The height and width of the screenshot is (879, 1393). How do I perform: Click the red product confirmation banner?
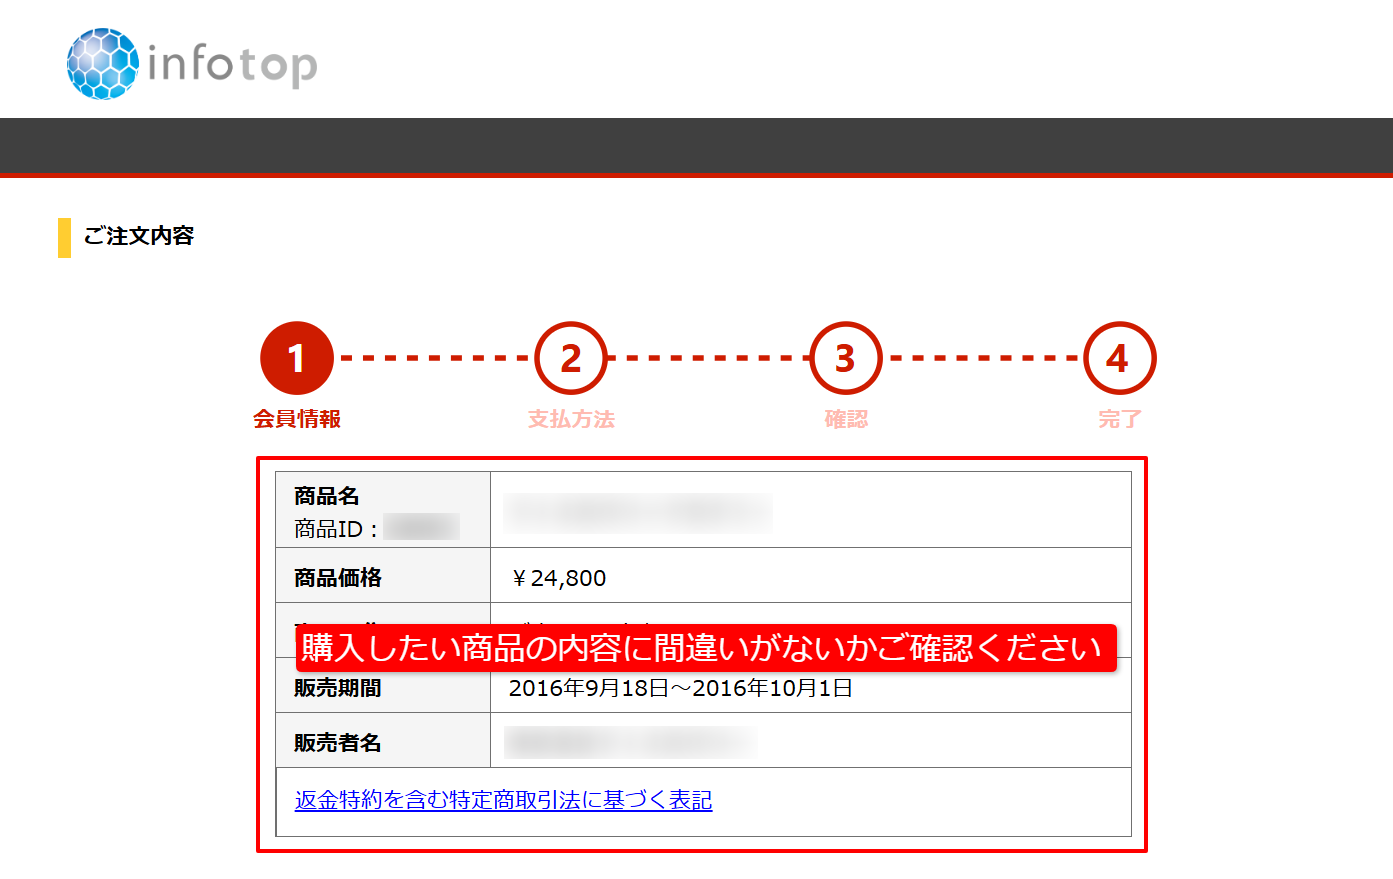click(x=705, y=648)
